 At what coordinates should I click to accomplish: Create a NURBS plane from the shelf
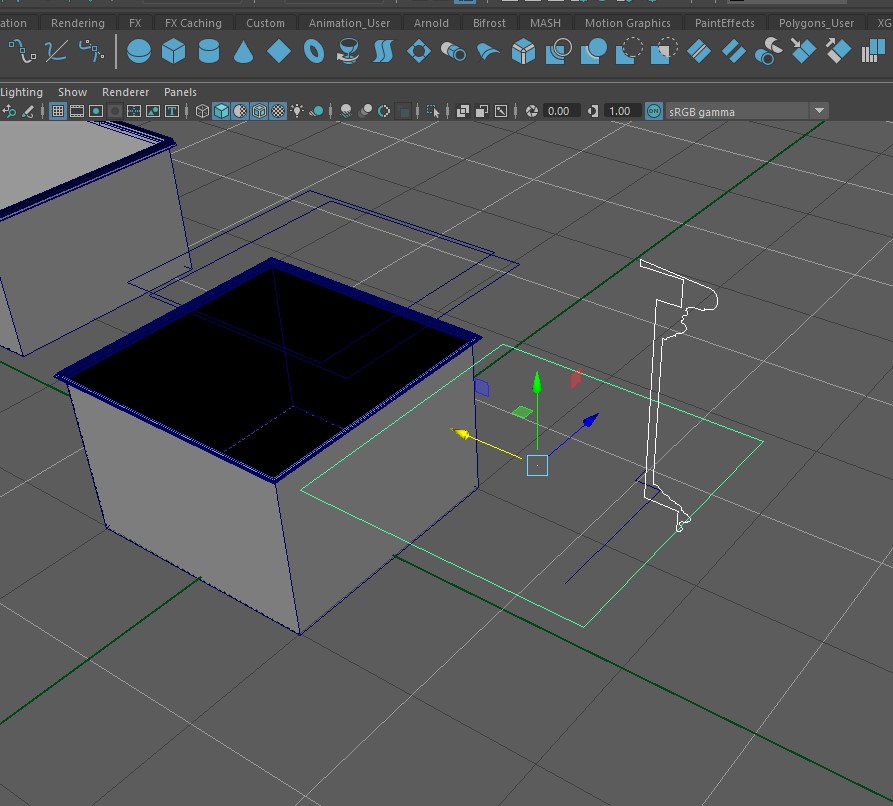click(x=278, y=51)
